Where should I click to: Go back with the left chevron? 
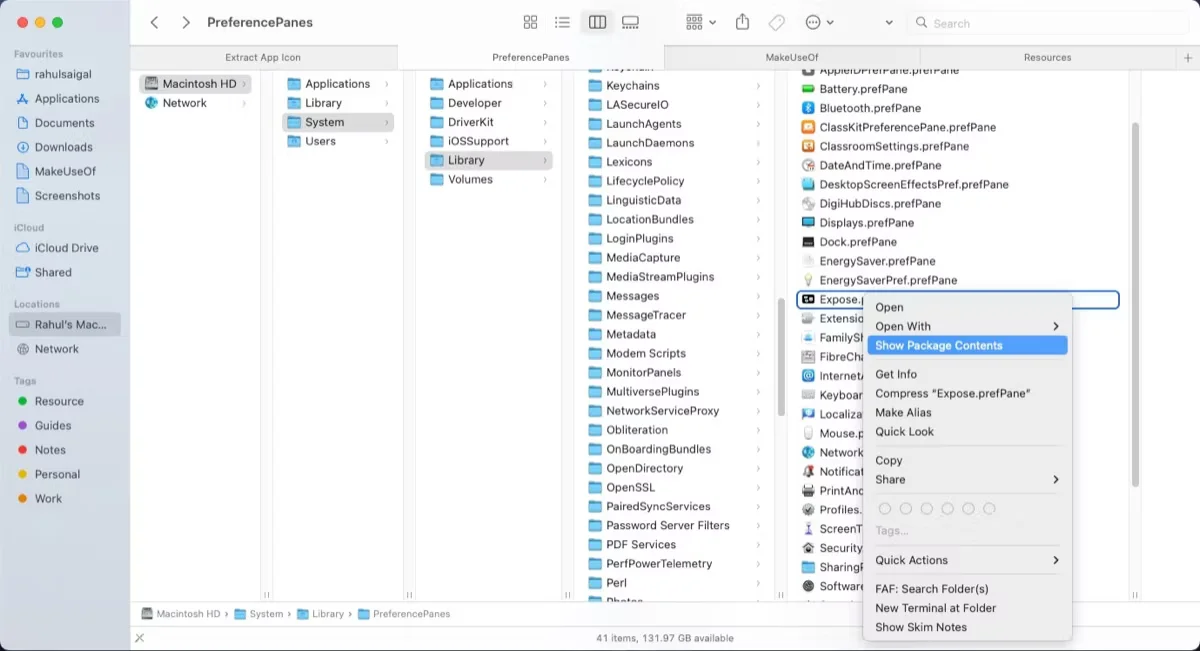(154, 22)
